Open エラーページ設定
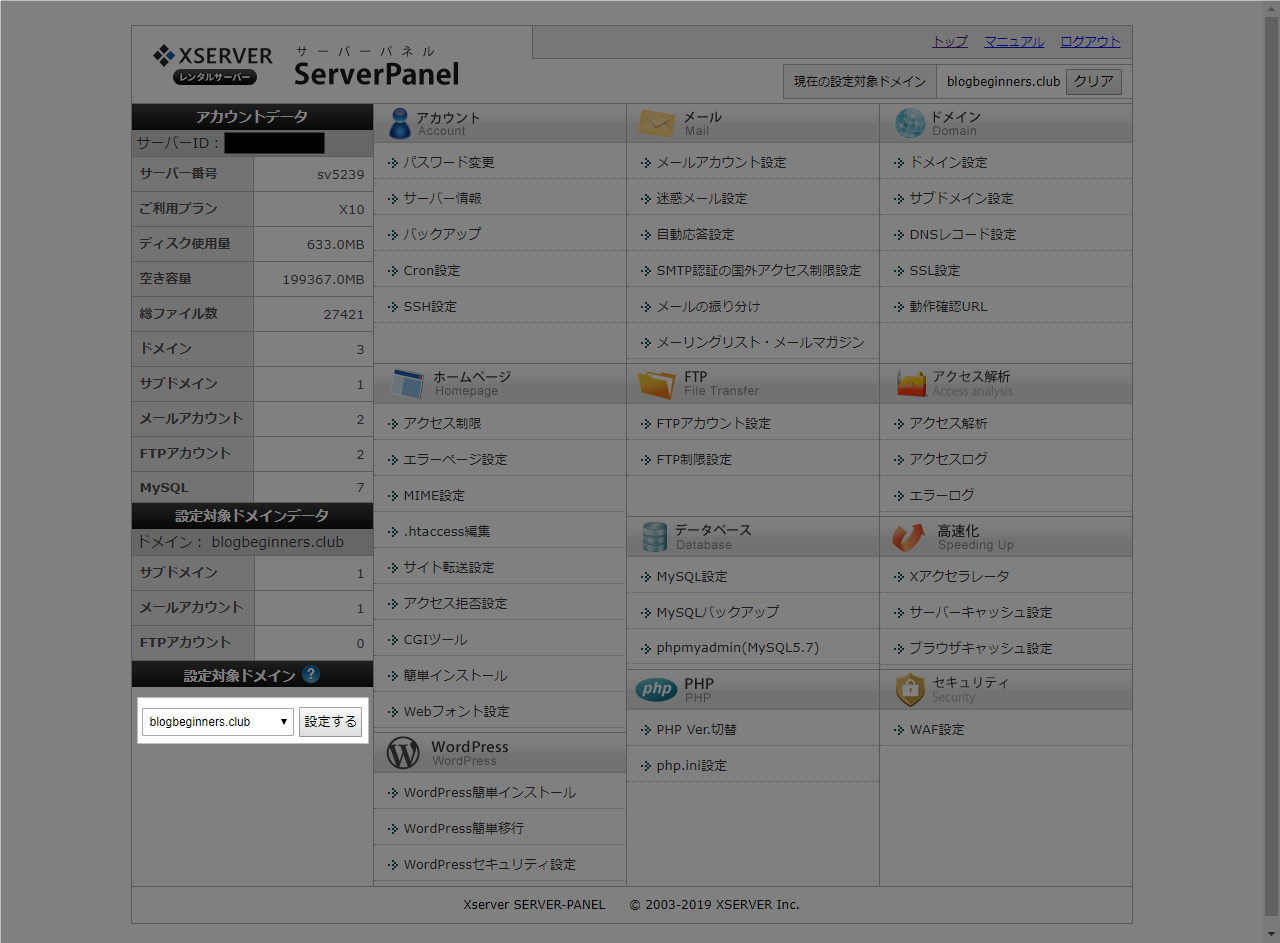The height and width of the screenshot is (943, 1280). pos(455,459)
